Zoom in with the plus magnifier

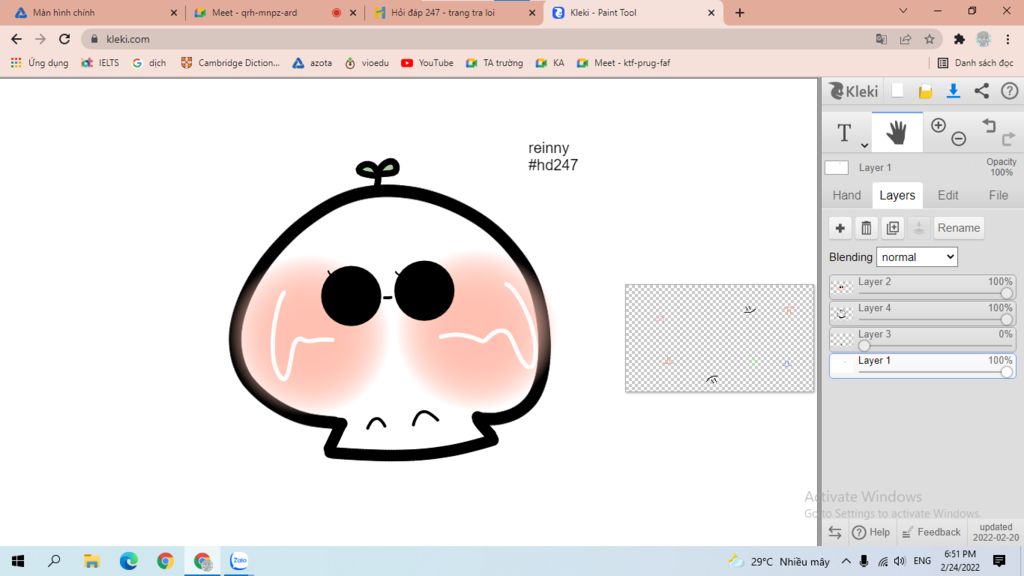pyautogui.click(x=938, y=125)
